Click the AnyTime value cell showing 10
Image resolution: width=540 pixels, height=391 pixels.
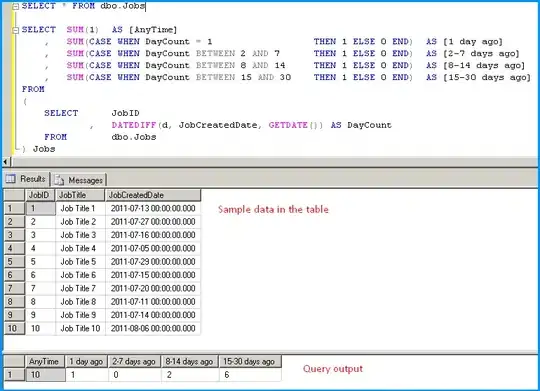point(45,375)
